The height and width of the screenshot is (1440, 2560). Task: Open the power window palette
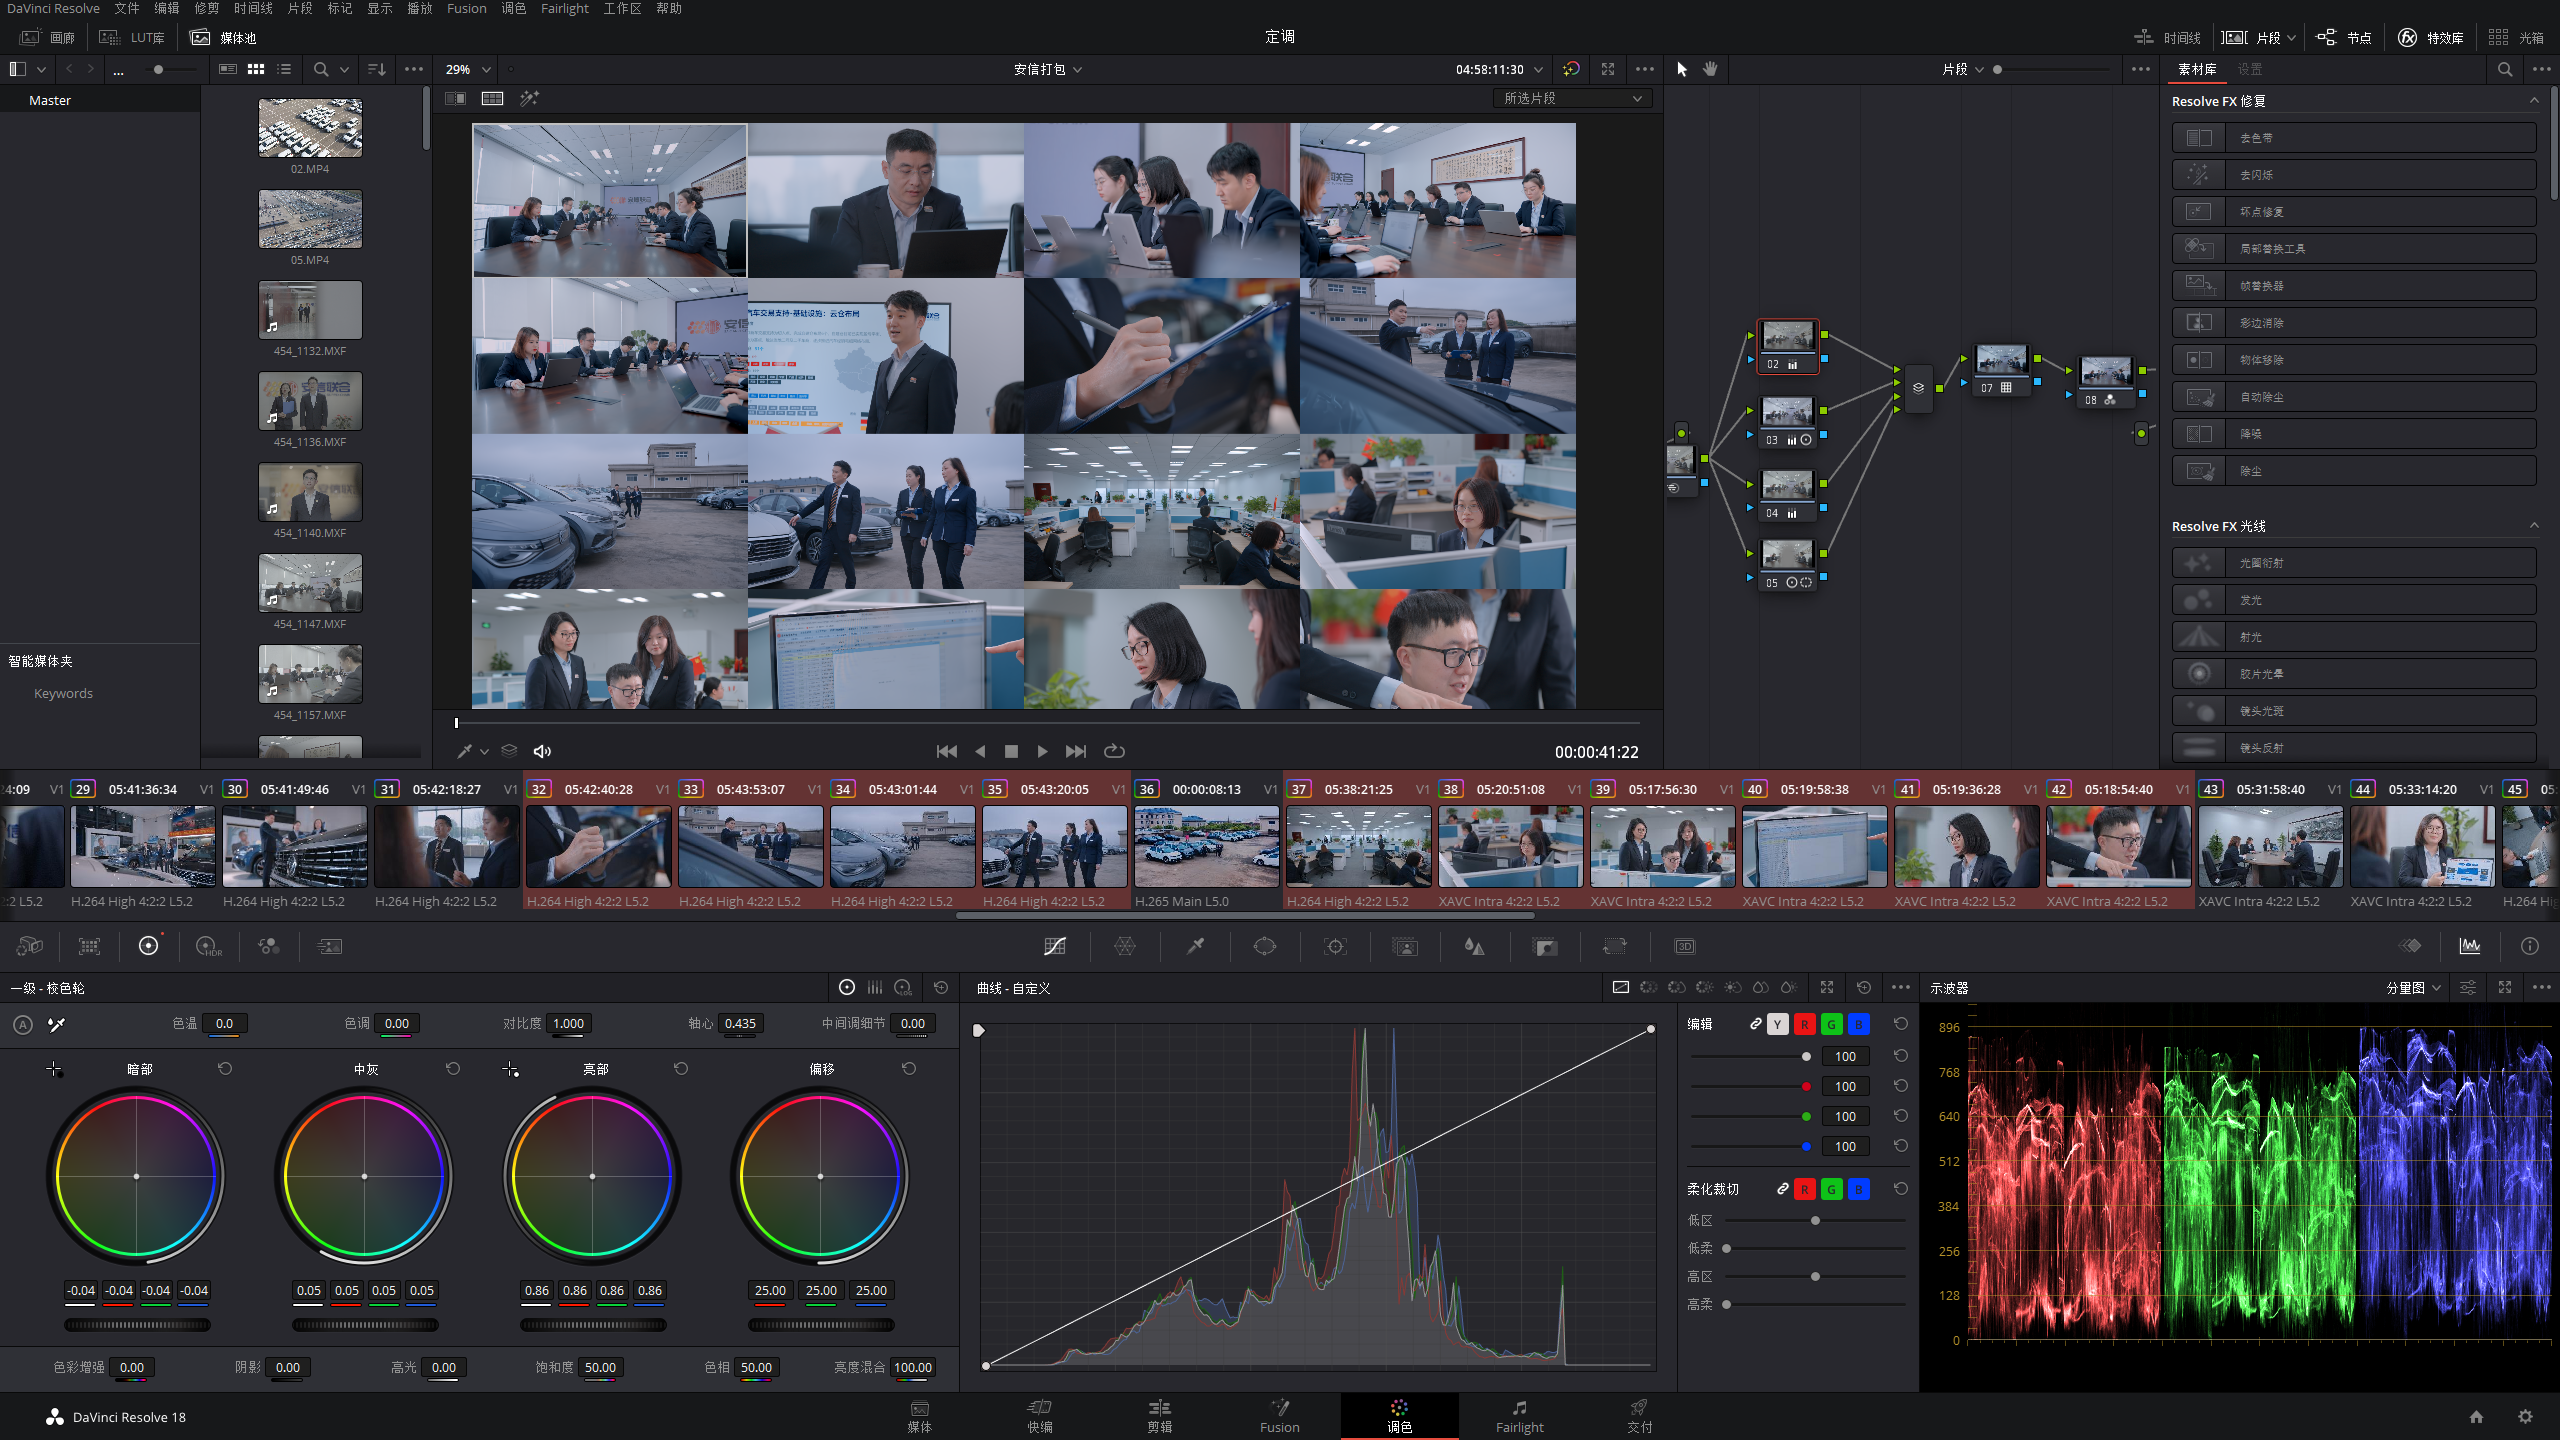point(1265,946)
